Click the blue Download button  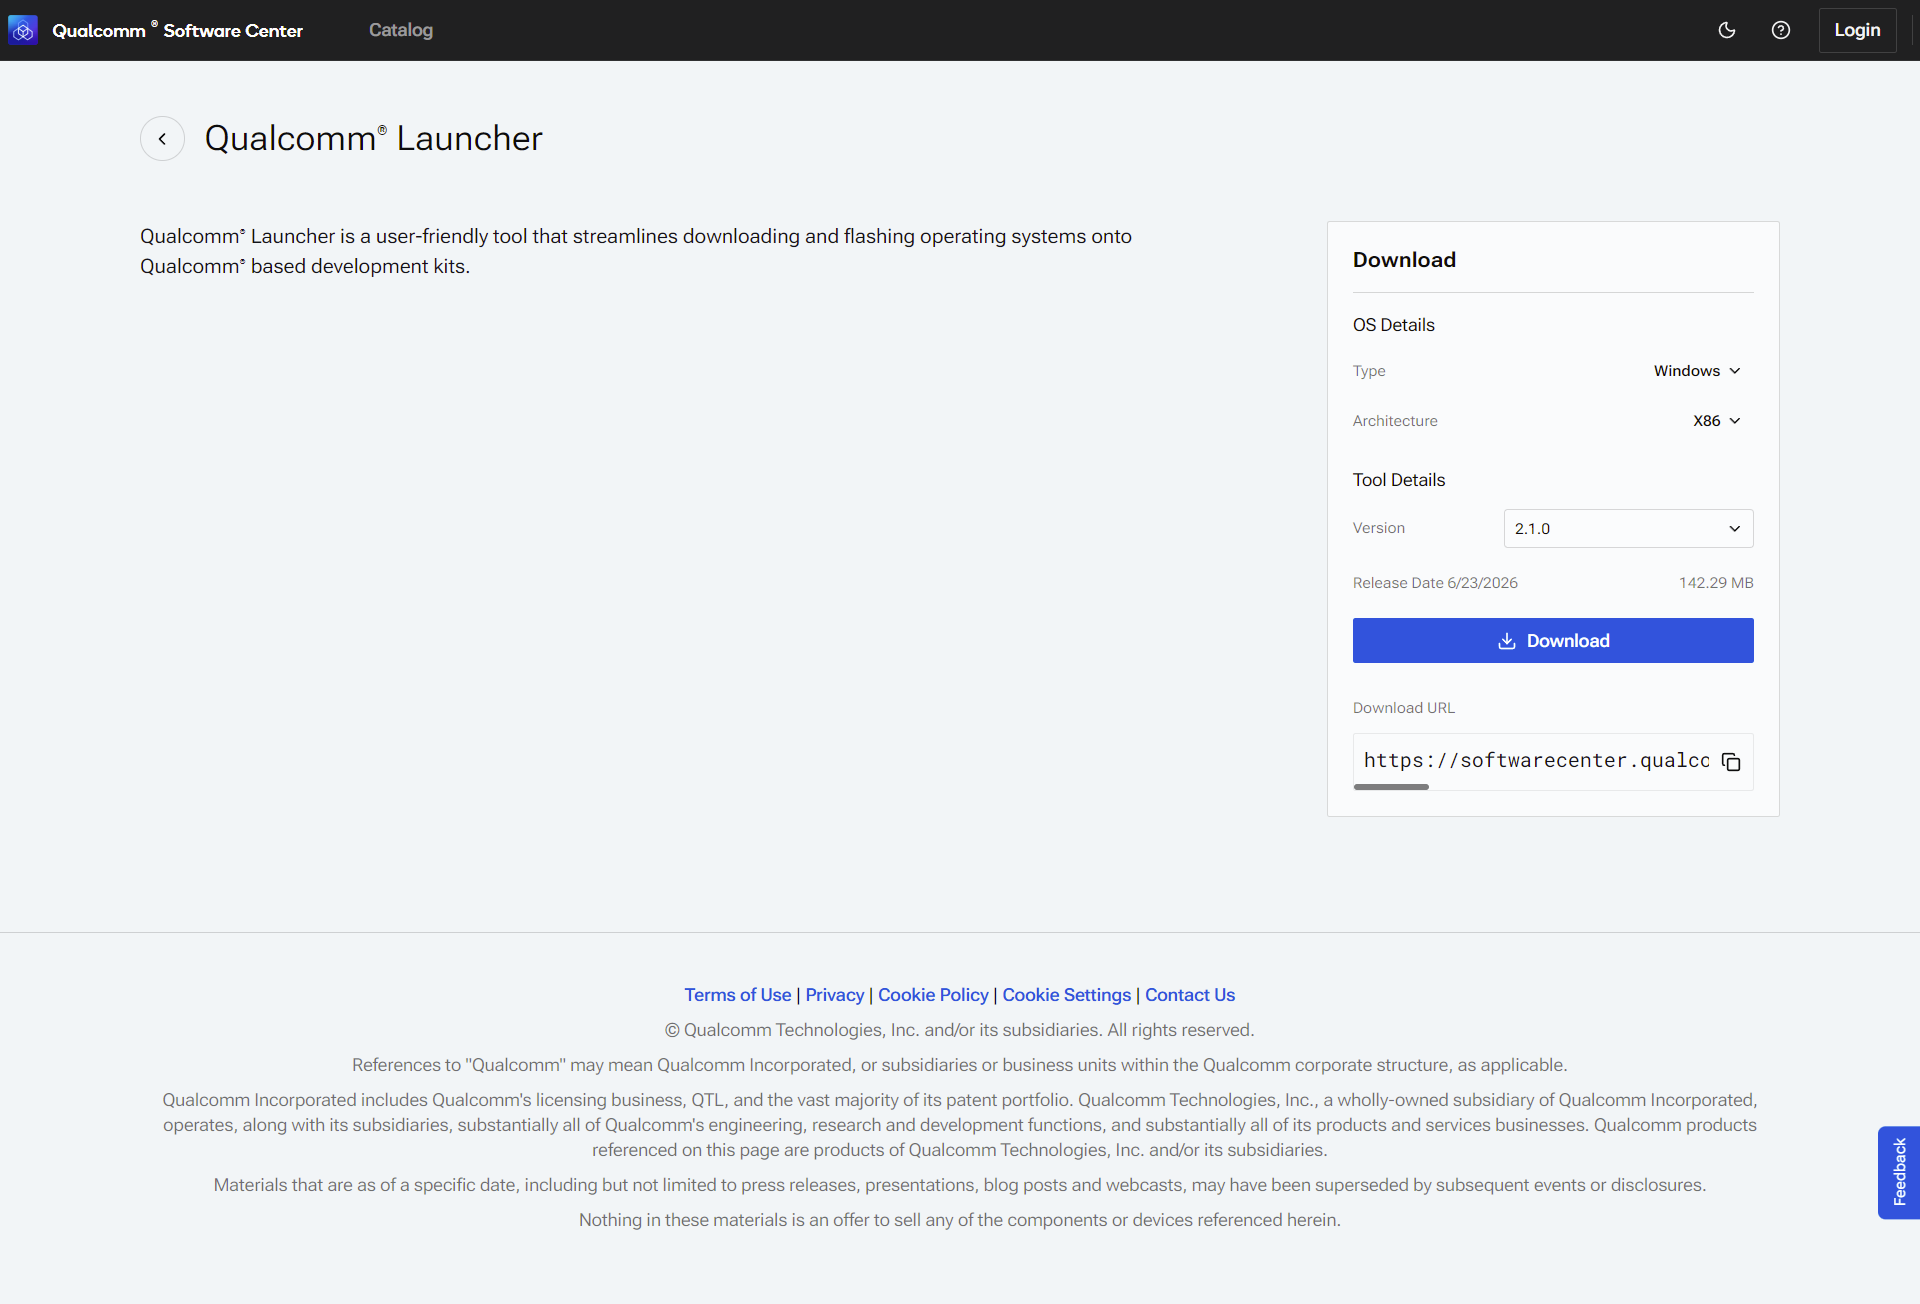[x=1553, y=641]
